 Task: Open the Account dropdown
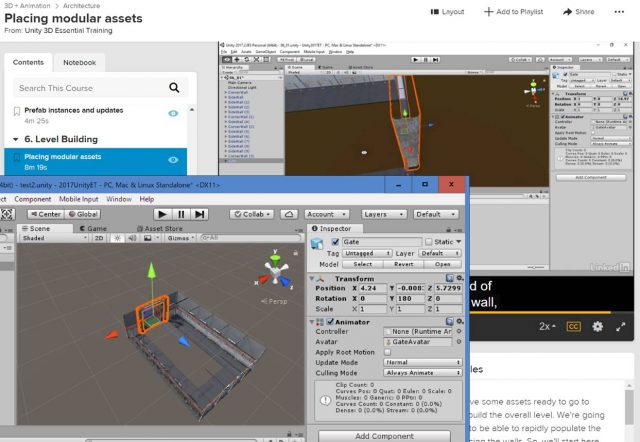click(x=327, y=214)
